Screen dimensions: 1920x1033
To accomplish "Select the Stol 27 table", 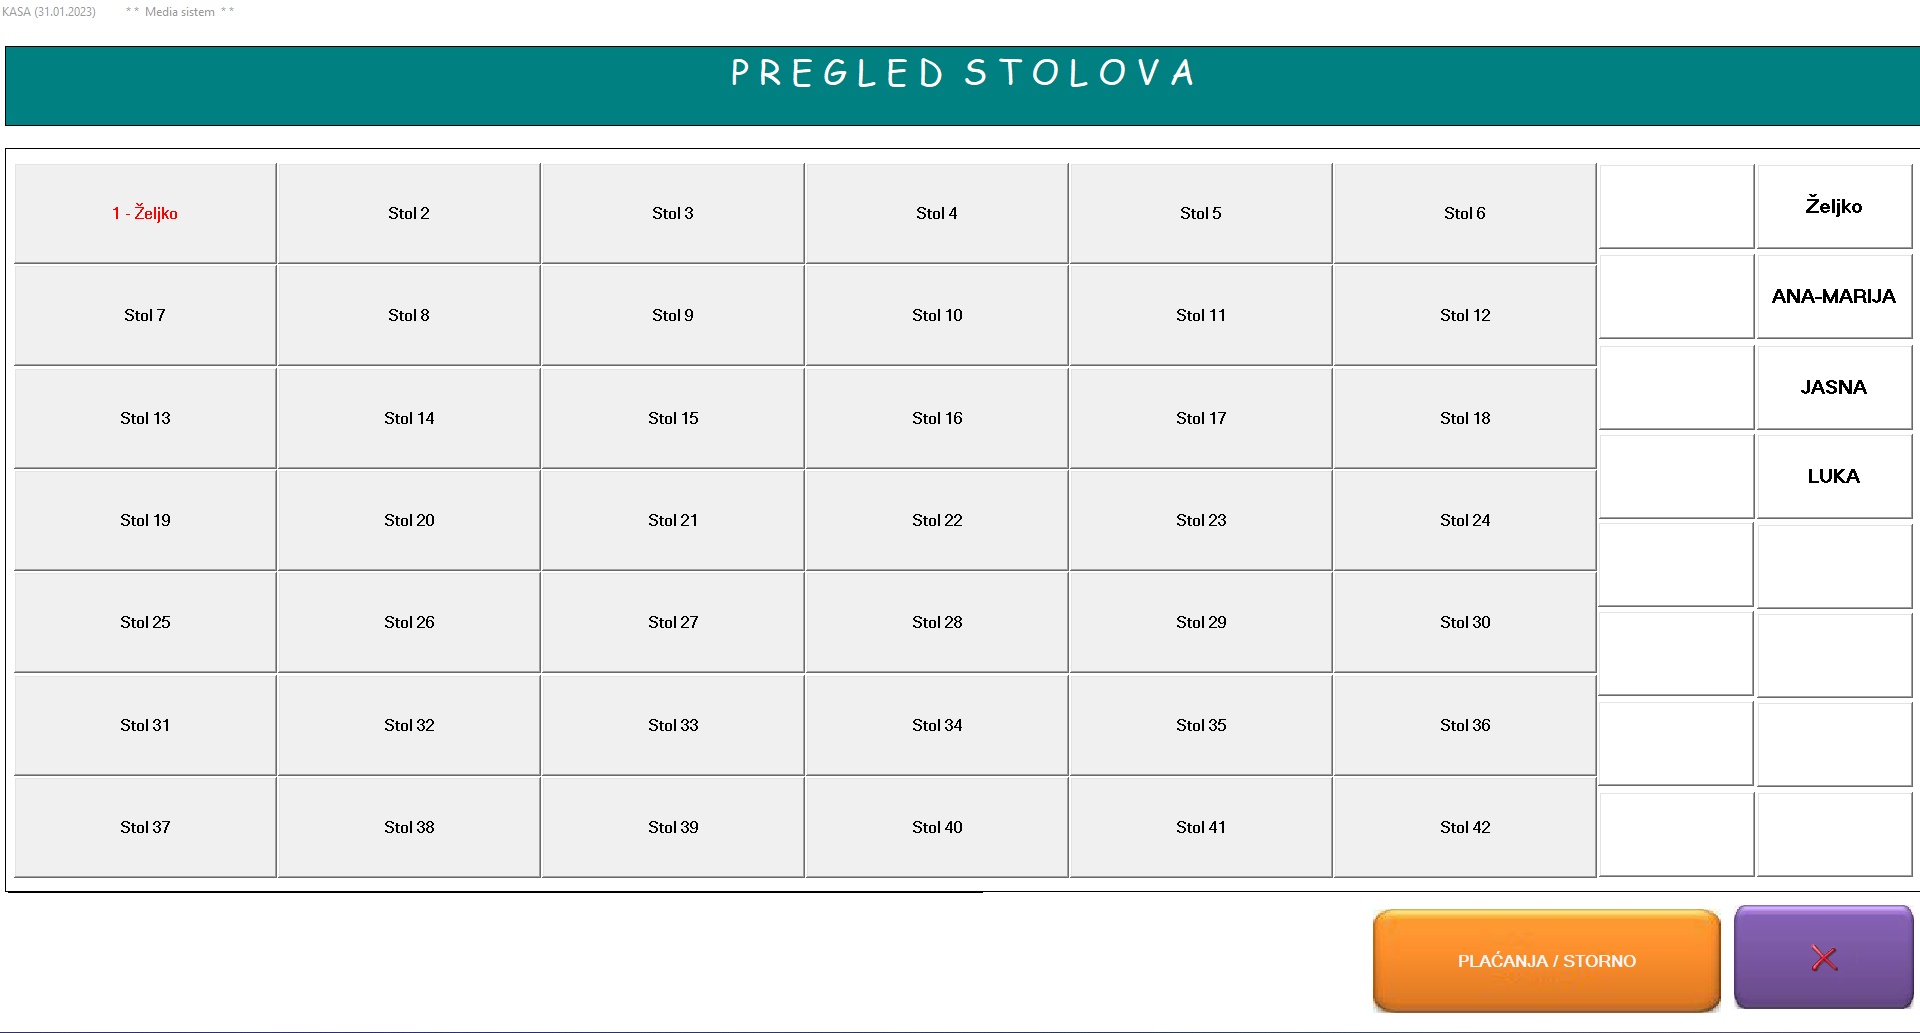I will click(673, 622).
